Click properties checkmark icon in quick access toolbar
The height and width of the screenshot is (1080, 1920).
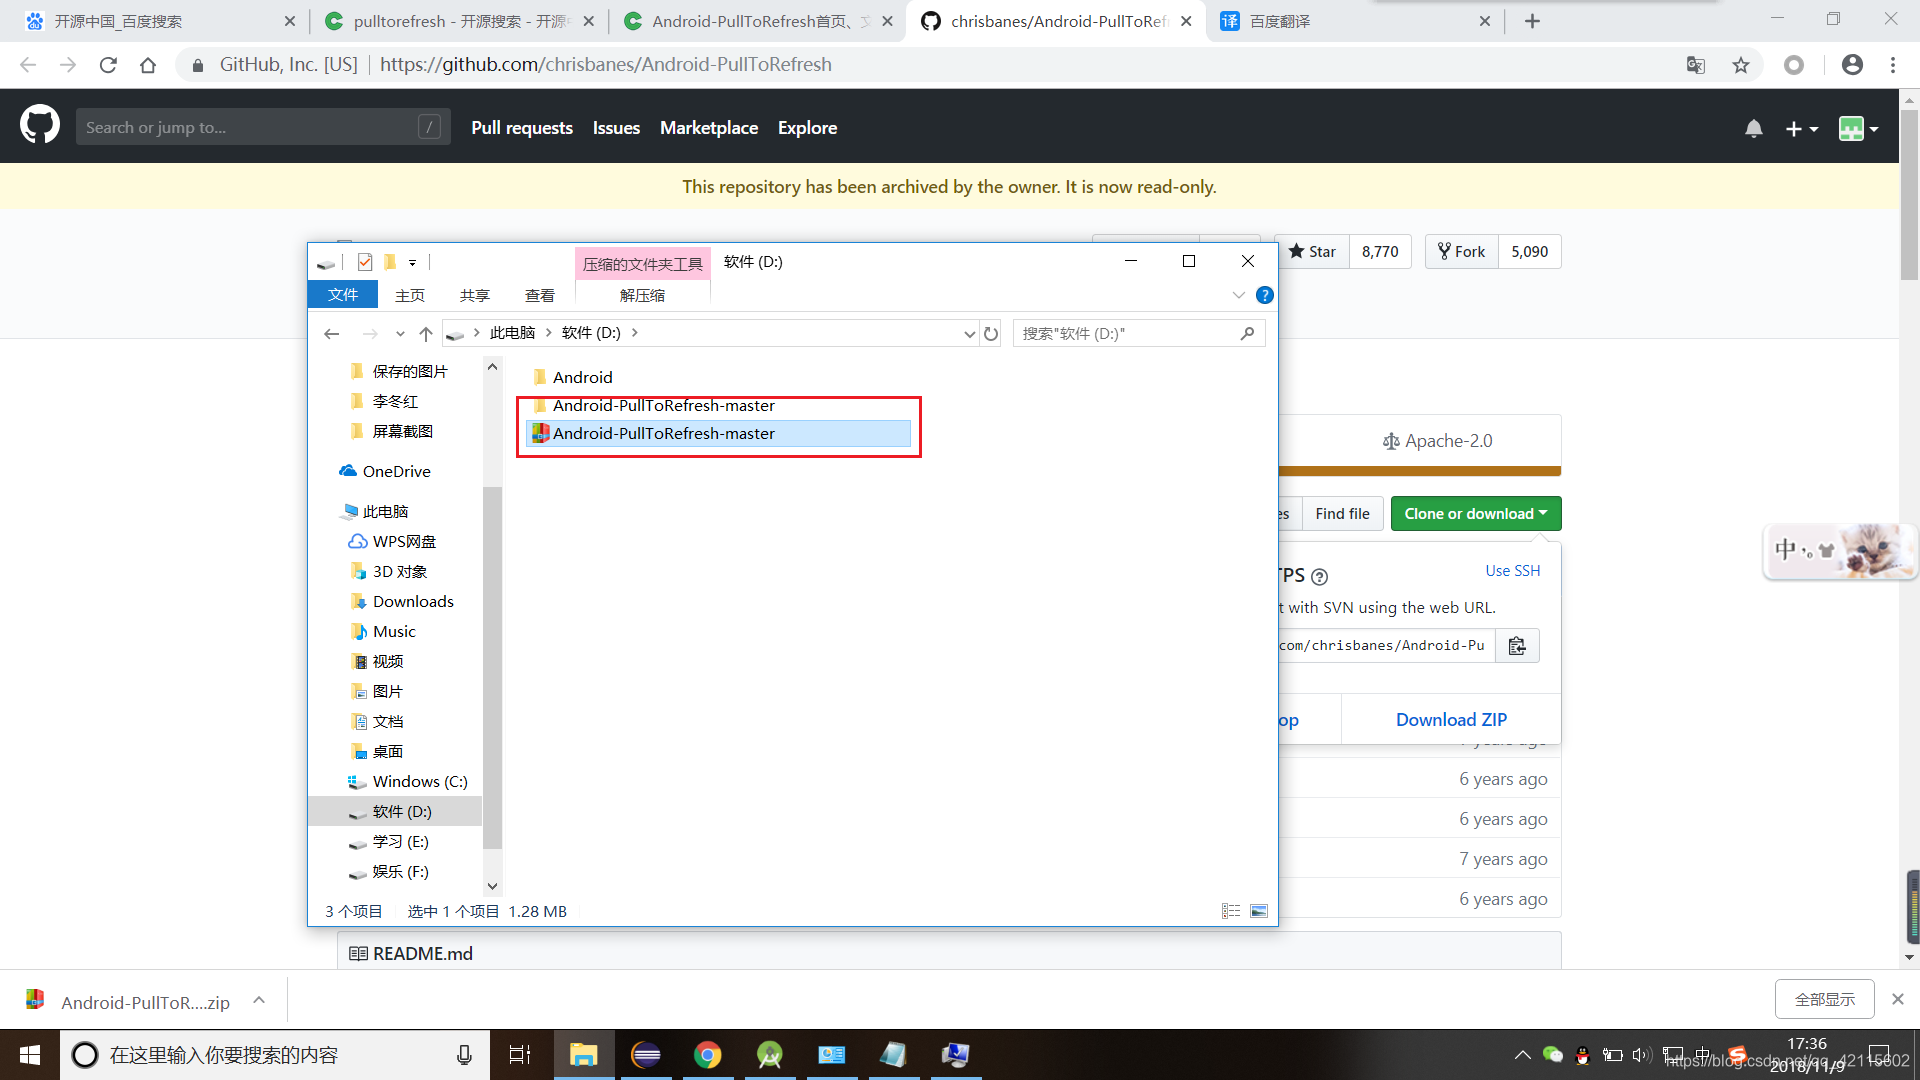[x=365, y=262]
